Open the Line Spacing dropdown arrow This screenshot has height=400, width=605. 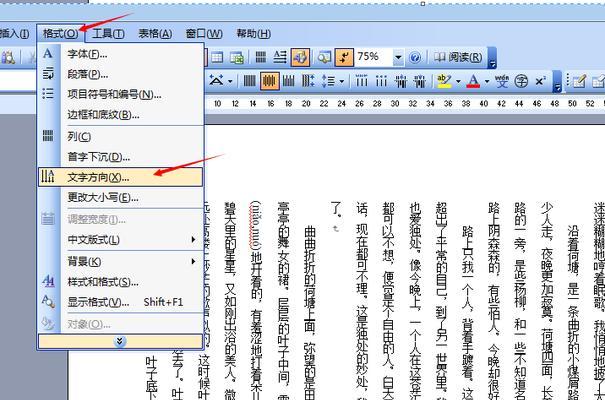tap(342, 81)
